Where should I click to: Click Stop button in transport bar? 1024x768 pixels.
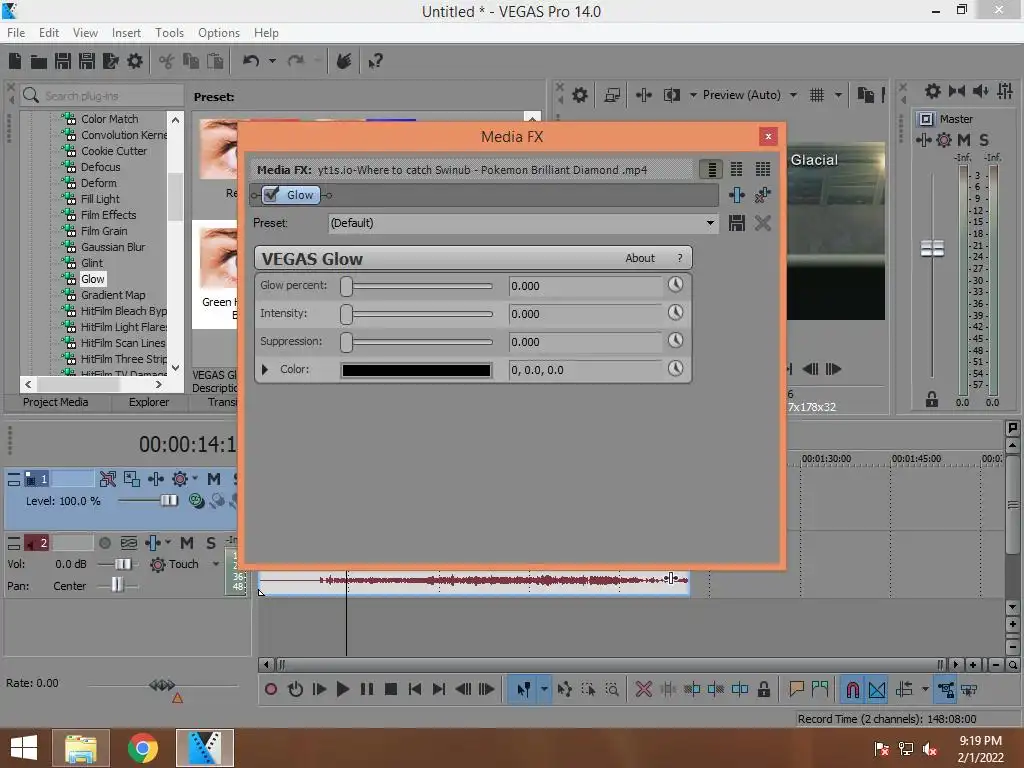[391, 689]
